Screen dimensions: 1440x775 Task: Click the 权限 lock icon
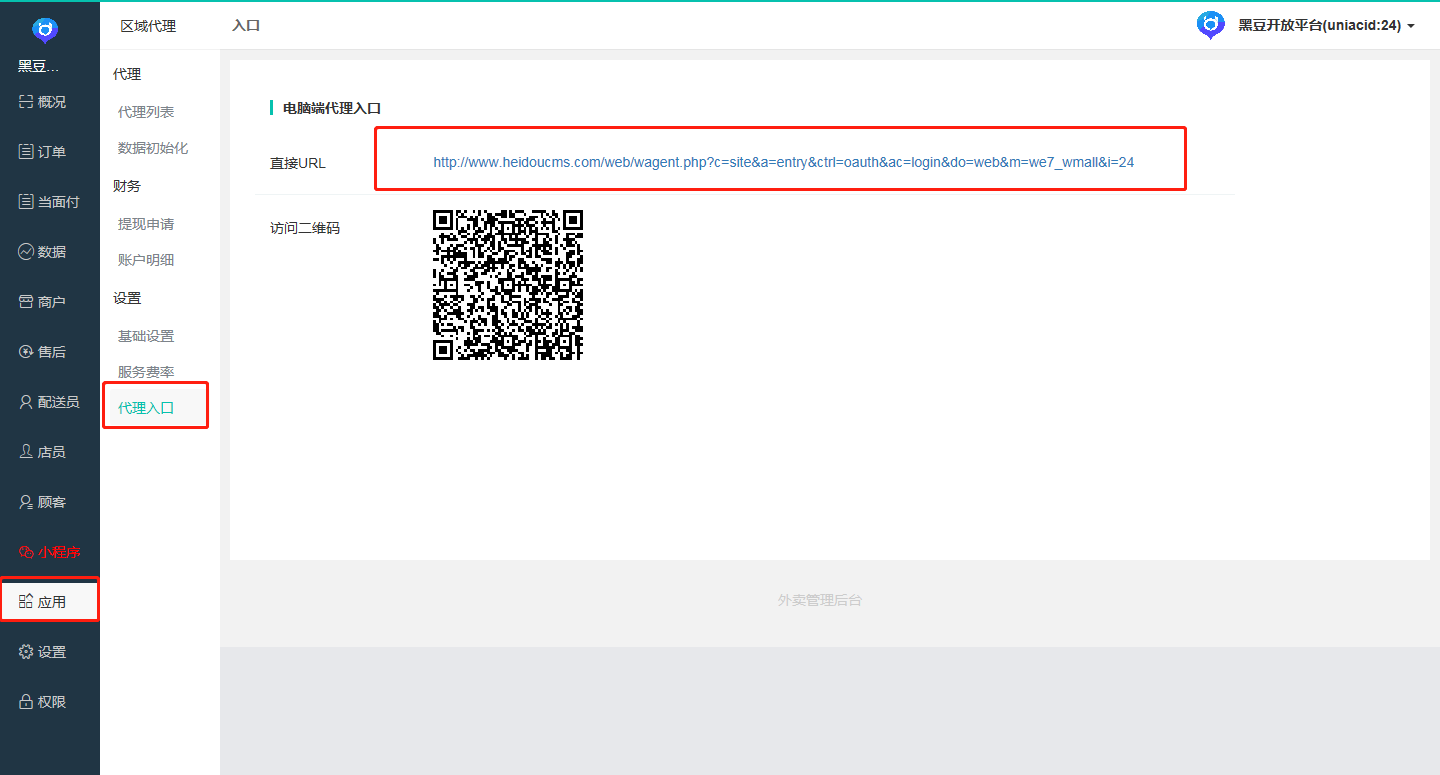(x=26, y=702)
